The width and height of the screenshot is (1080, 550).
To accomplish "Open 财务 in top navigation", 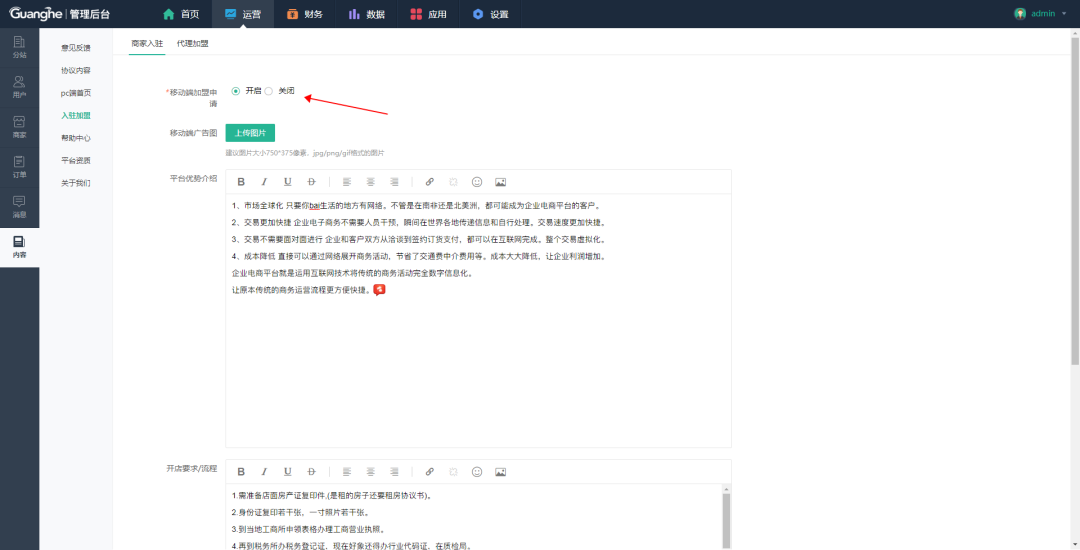I will [x=304, y=14].
